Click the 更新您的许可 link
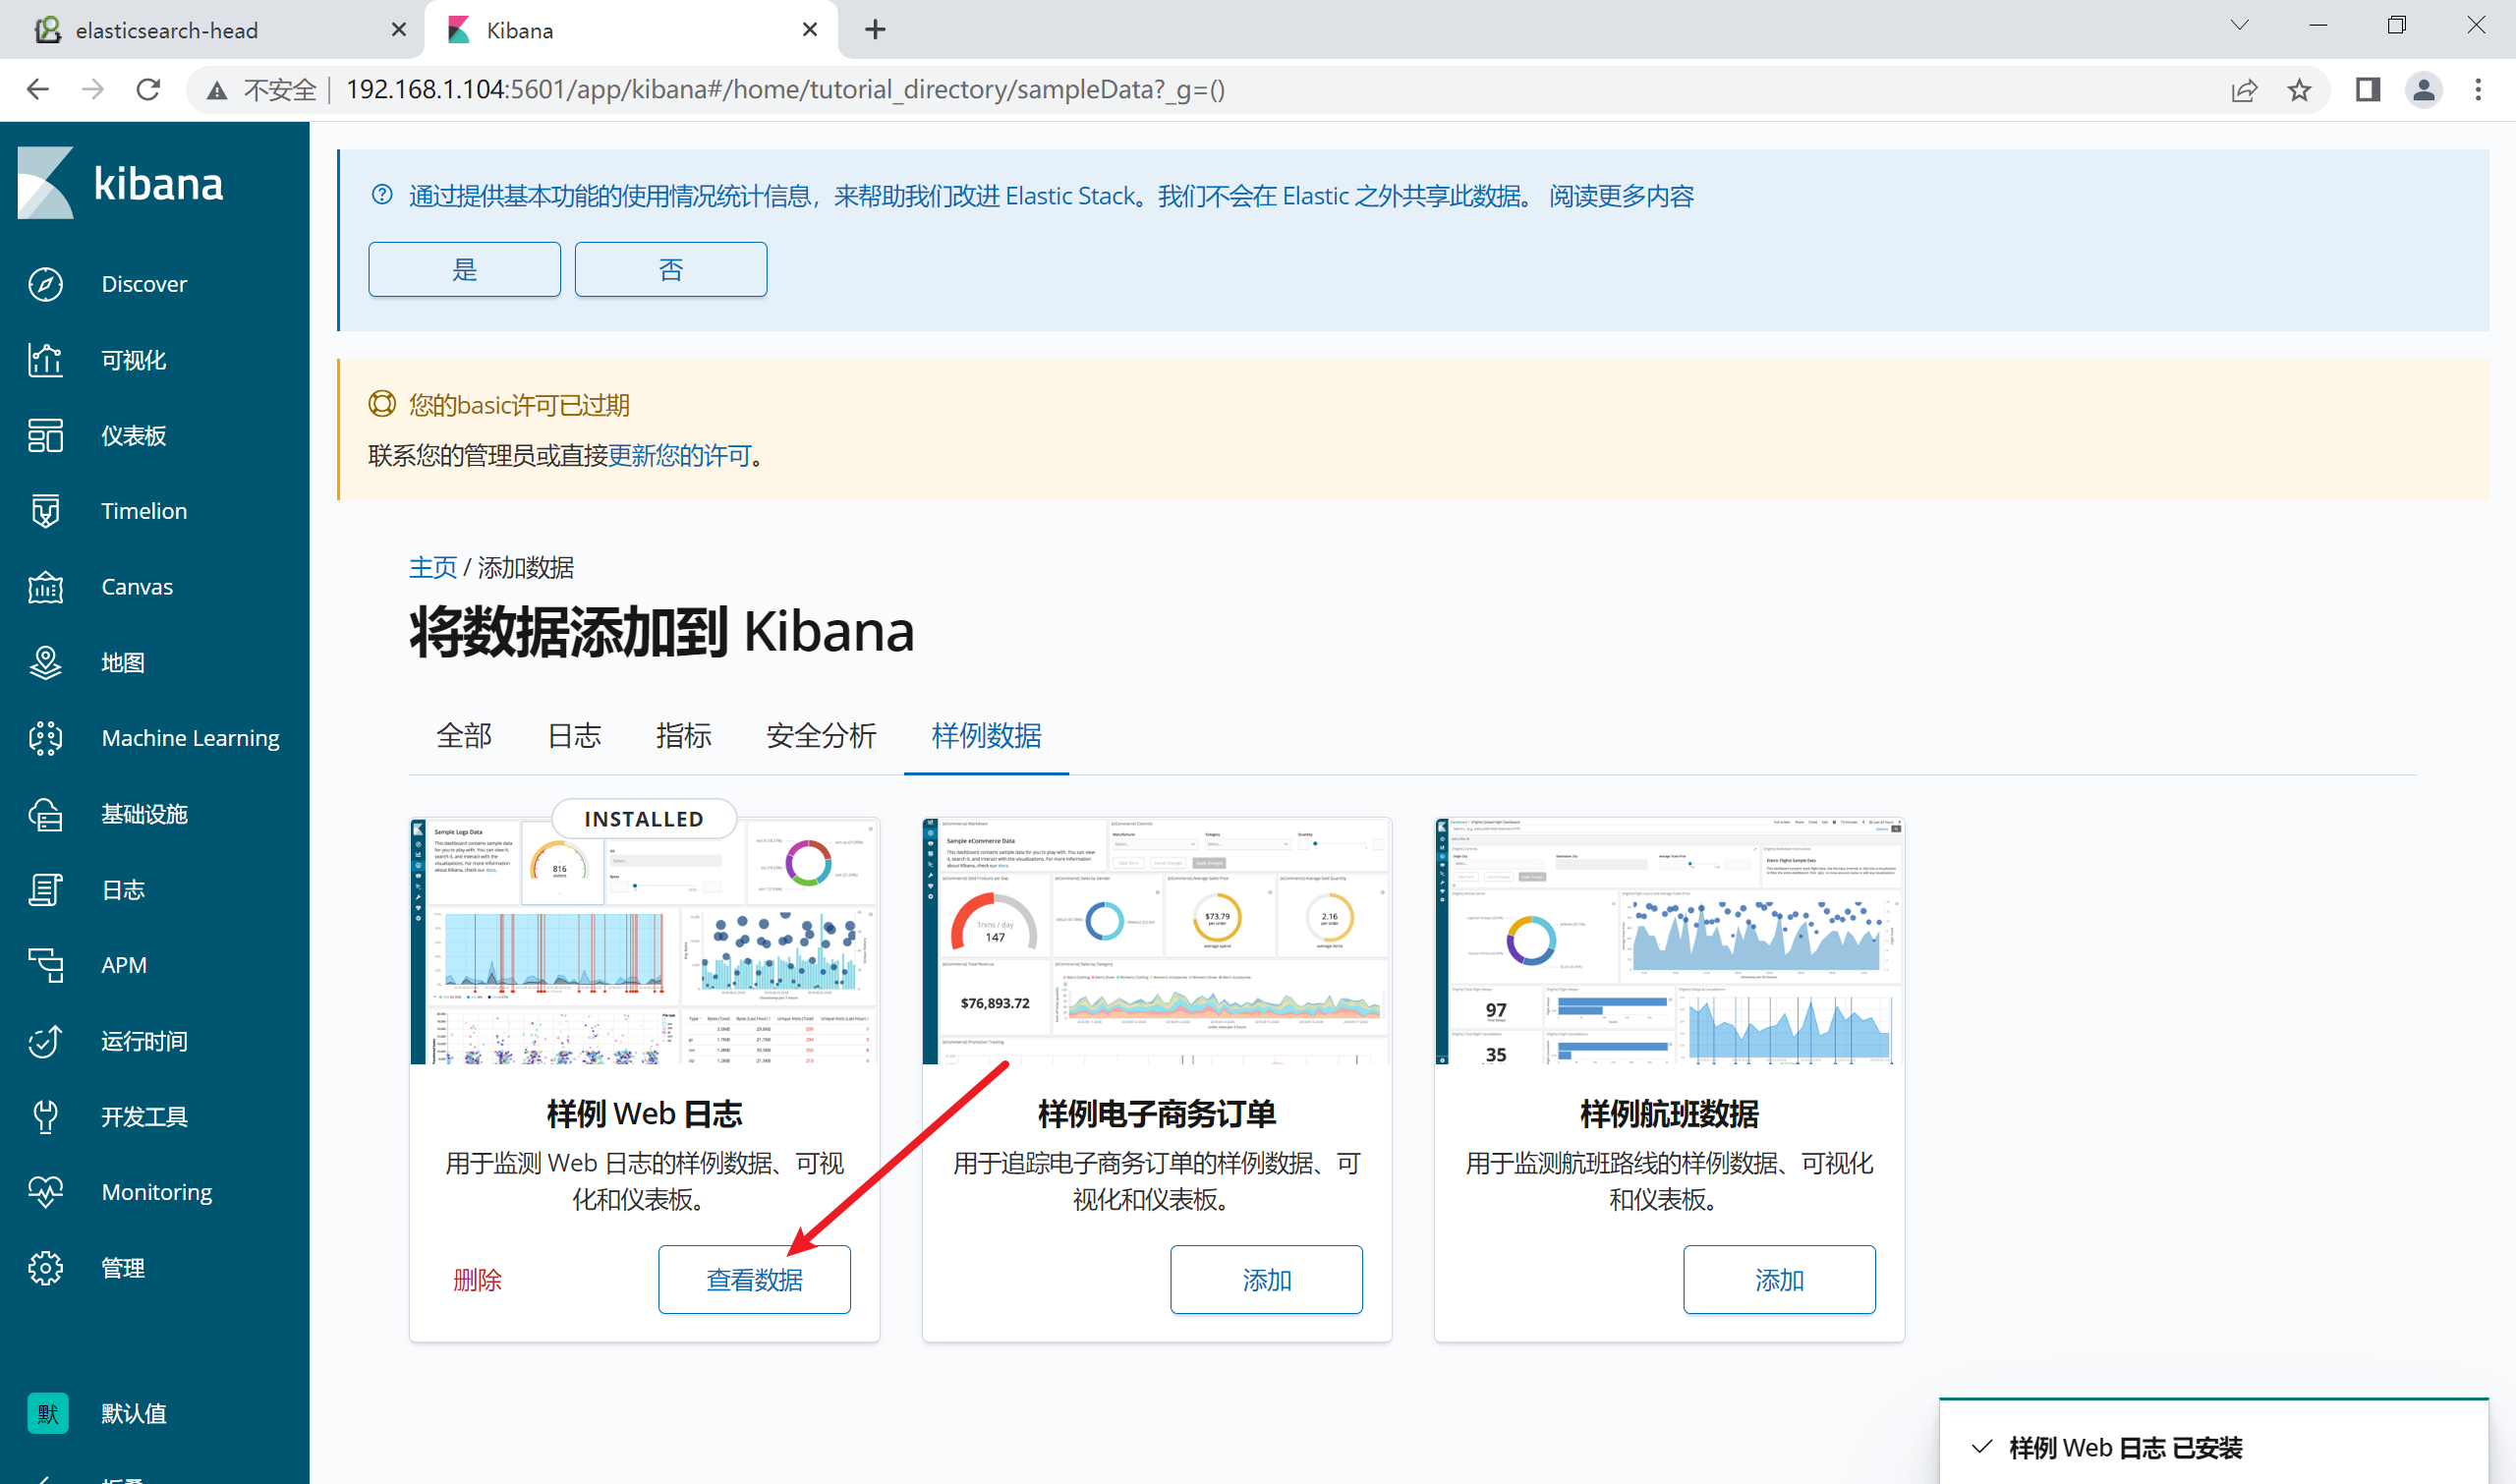Screen dimensions: 2516x1484 pyautogui.click(x=680, y=456)
